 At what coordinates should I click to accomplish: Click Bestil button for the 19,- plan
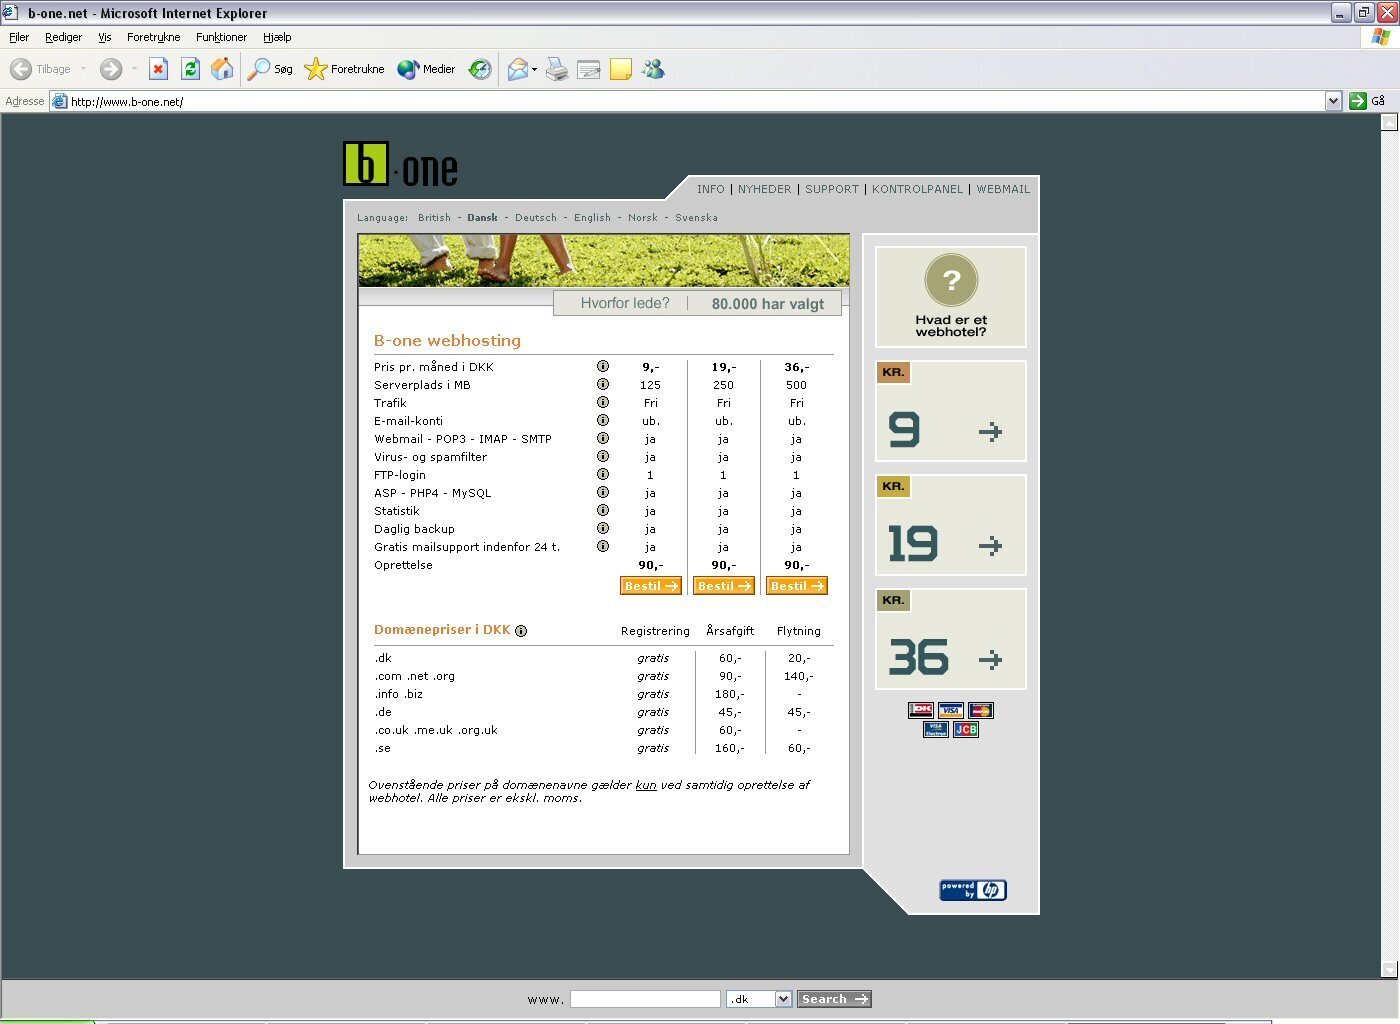pos(724,586)
